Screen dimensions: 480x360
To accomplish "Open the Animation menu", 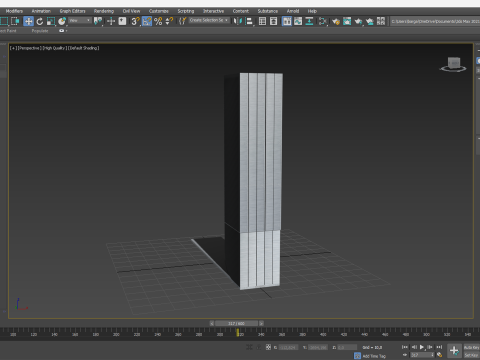I will click(x=41, y=11).
